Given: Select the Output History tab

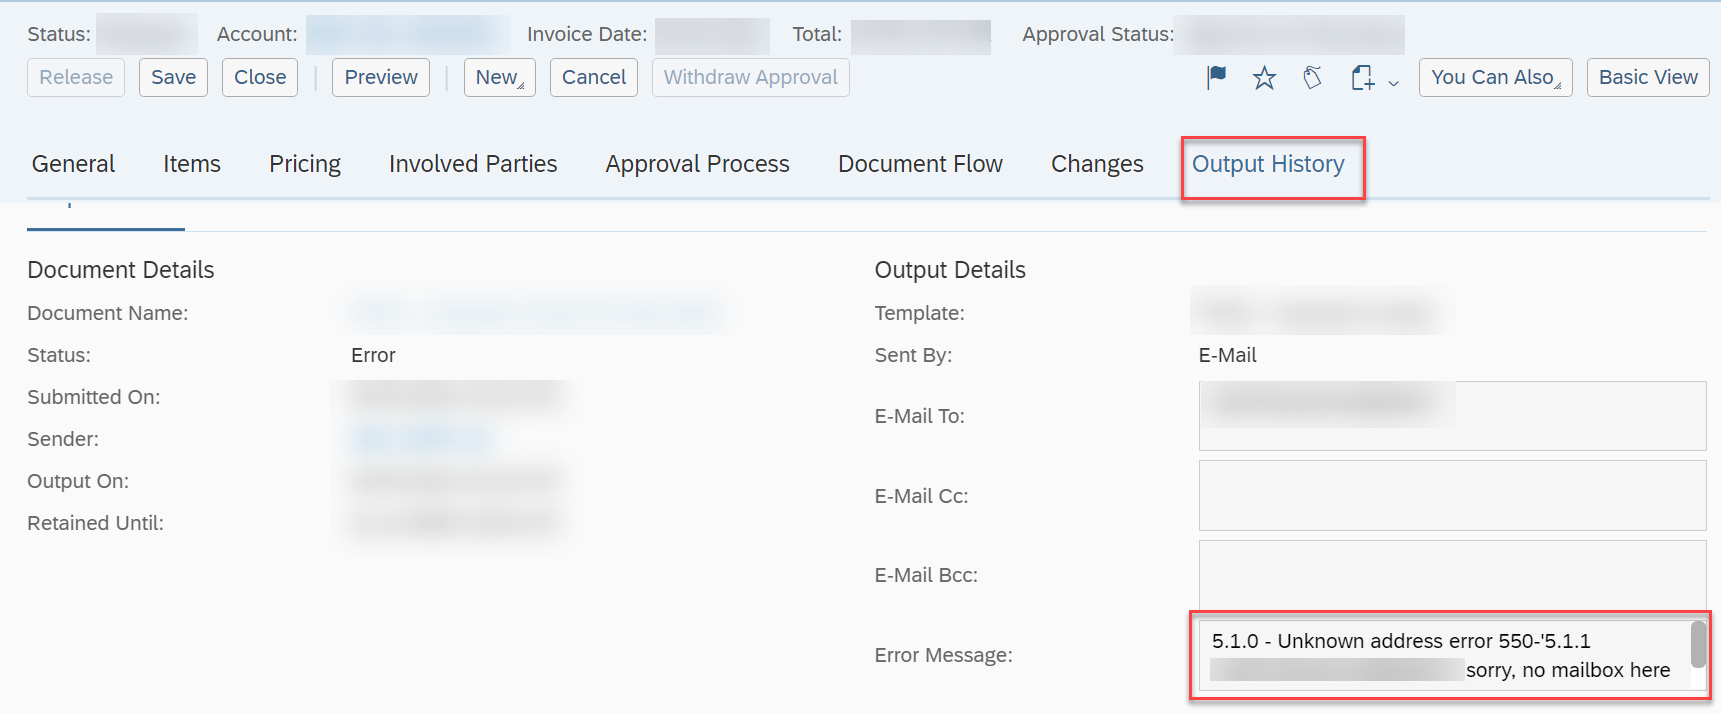Looking at the screenshot, I should pos(1268,164).
